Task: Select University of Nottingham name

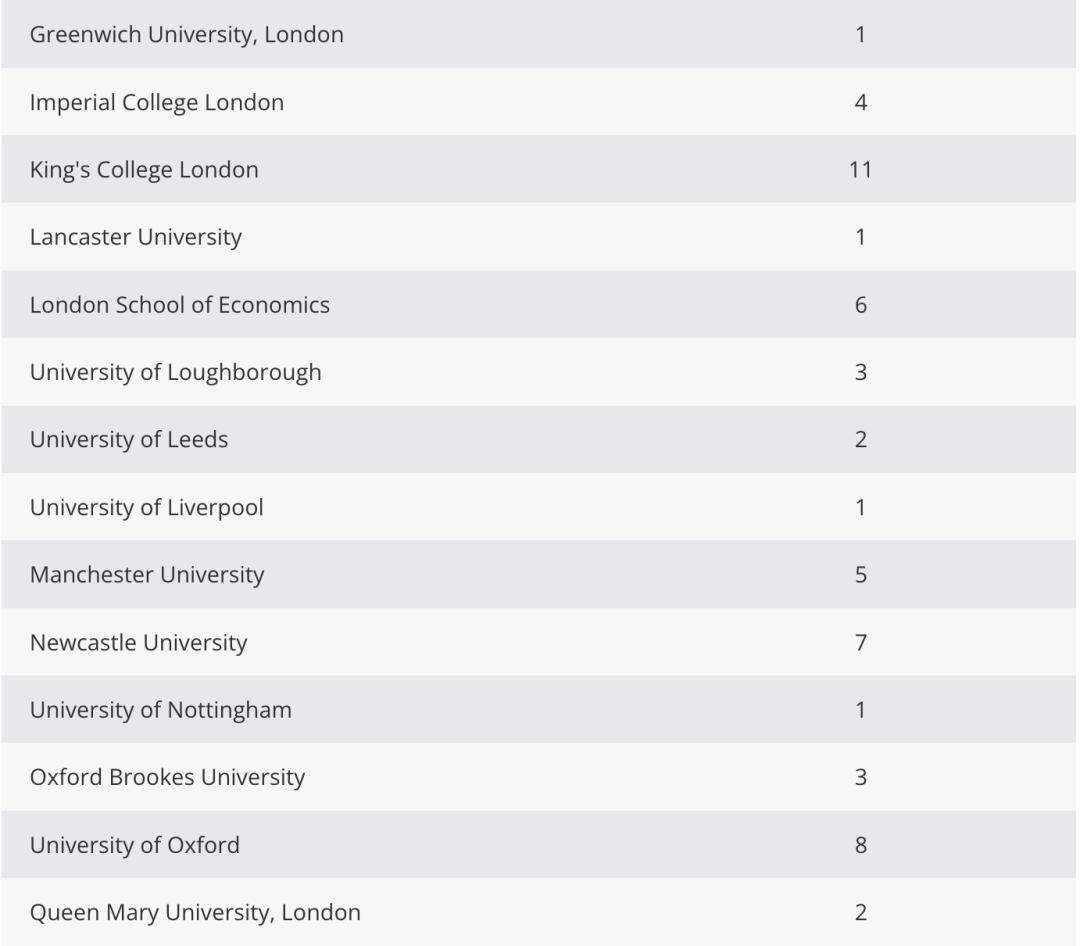Action: 160,710
